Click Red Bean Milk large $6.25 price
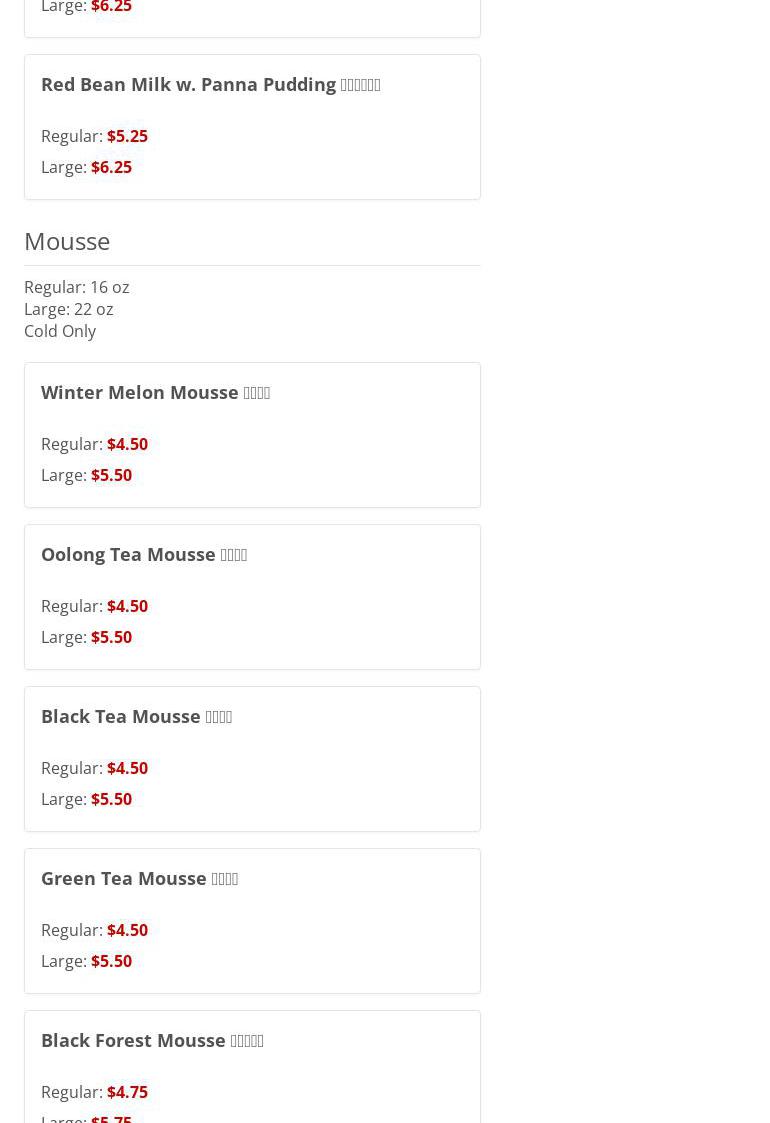770x1123 pixels. (111, 167)
